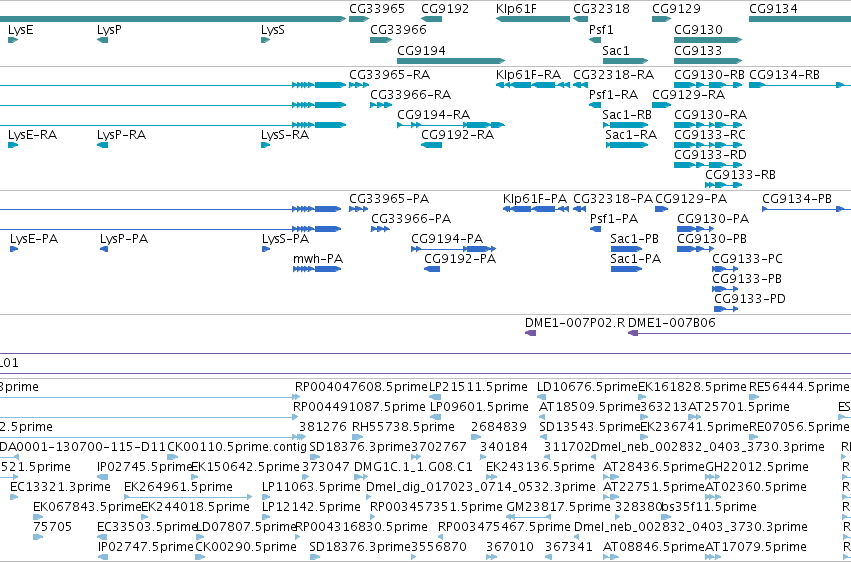Viewport: 851px width, 562px height.
Task: Select protein Psf1-PA
Action: pyautogui.click(x=614, y=219)
